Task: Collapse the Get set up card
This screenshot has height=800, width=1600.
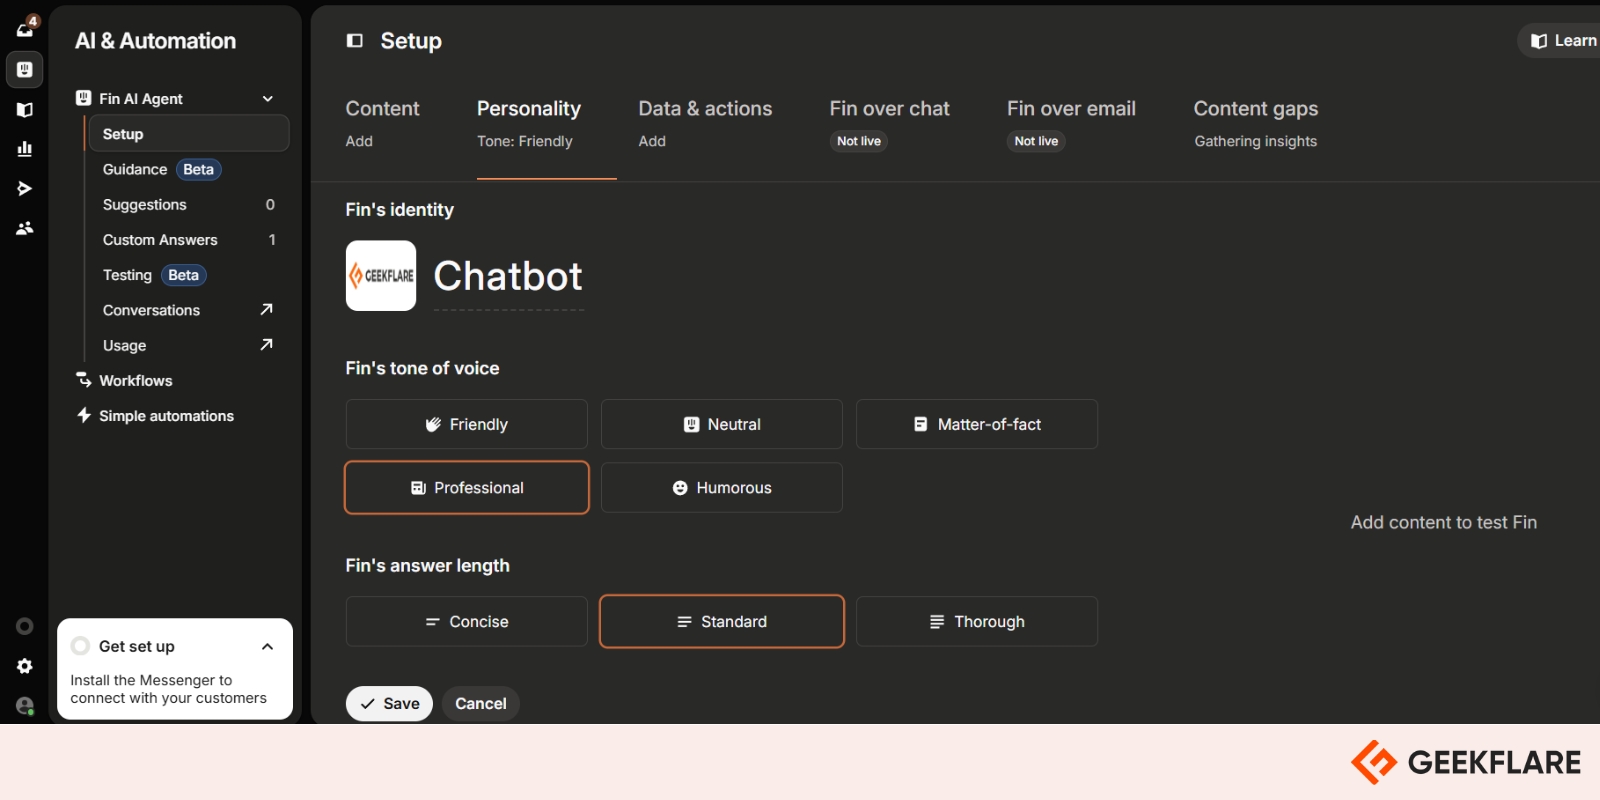Action: (267, 647)
